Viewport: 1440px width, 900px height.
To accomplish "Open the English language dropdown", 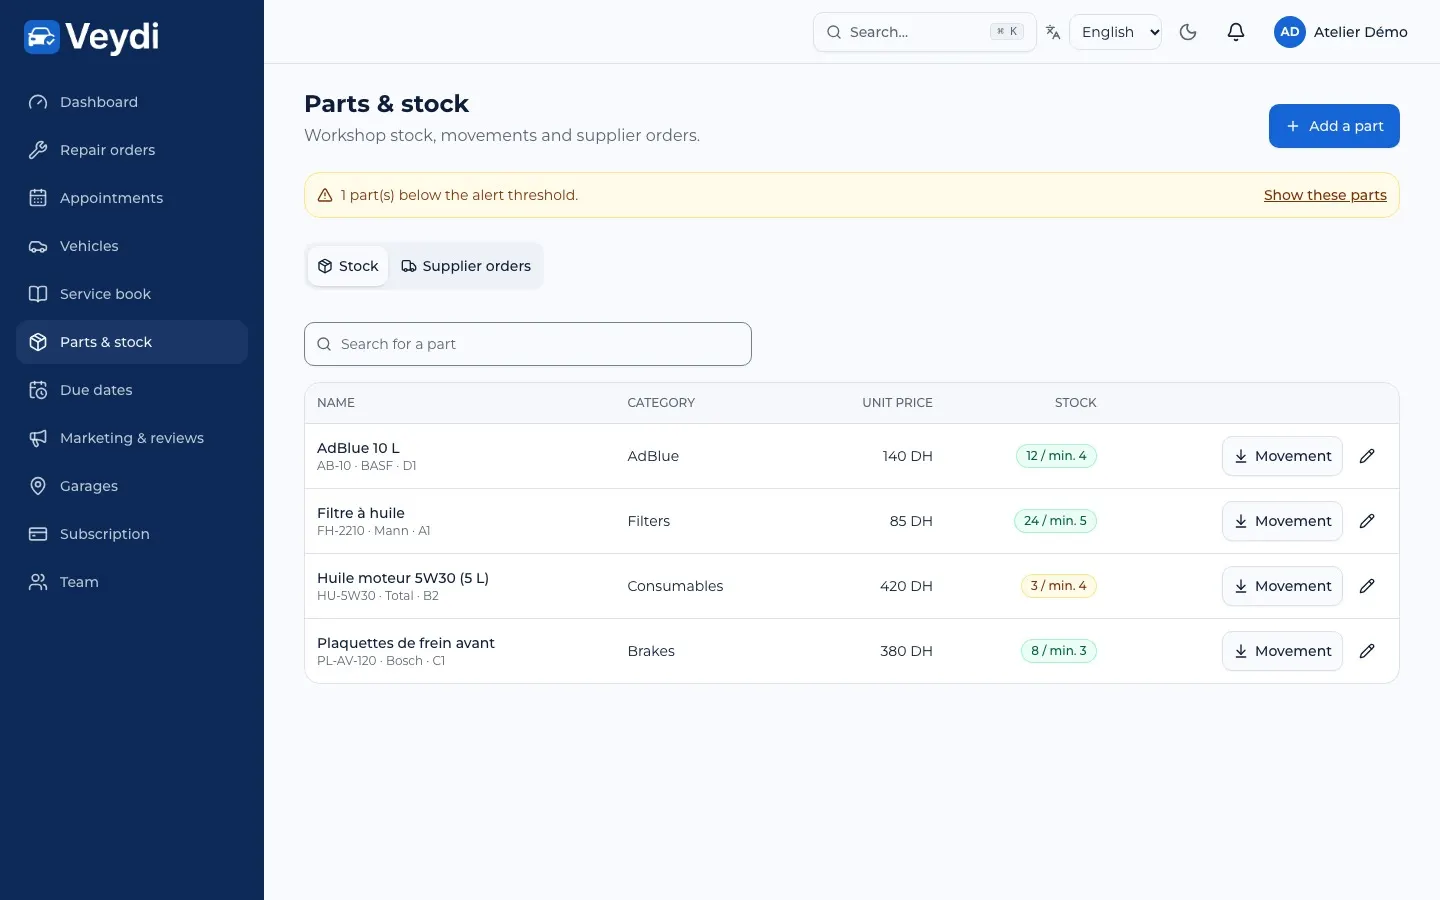I will (x=1116, y=32).
